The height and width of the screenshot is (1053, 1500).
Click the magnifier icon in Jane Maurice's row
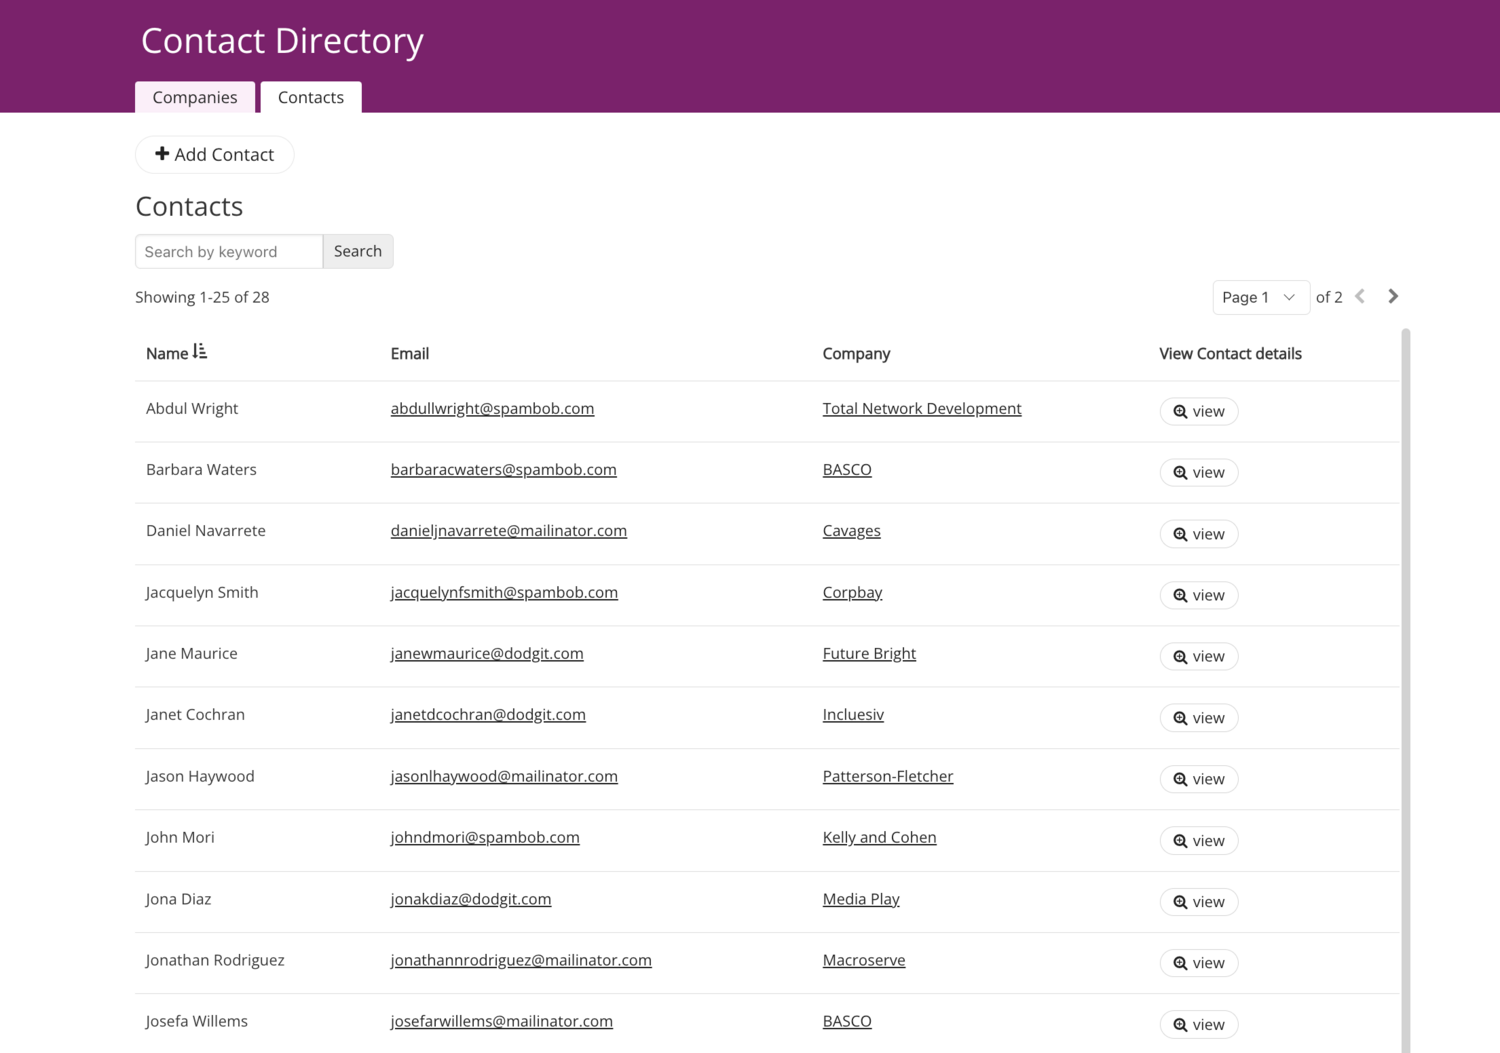point(1180,657)
